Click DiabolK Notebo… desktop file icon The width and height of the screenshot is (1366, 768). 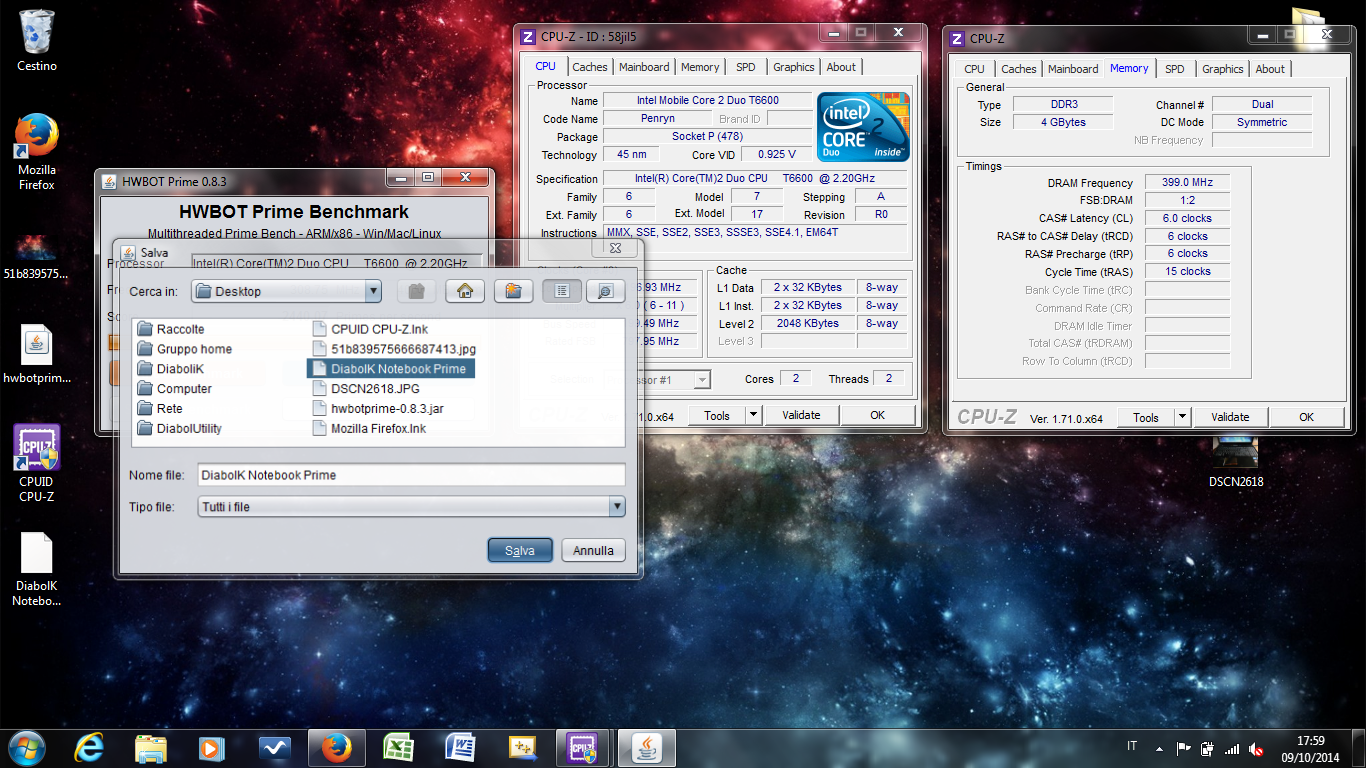tap(37, 569)
